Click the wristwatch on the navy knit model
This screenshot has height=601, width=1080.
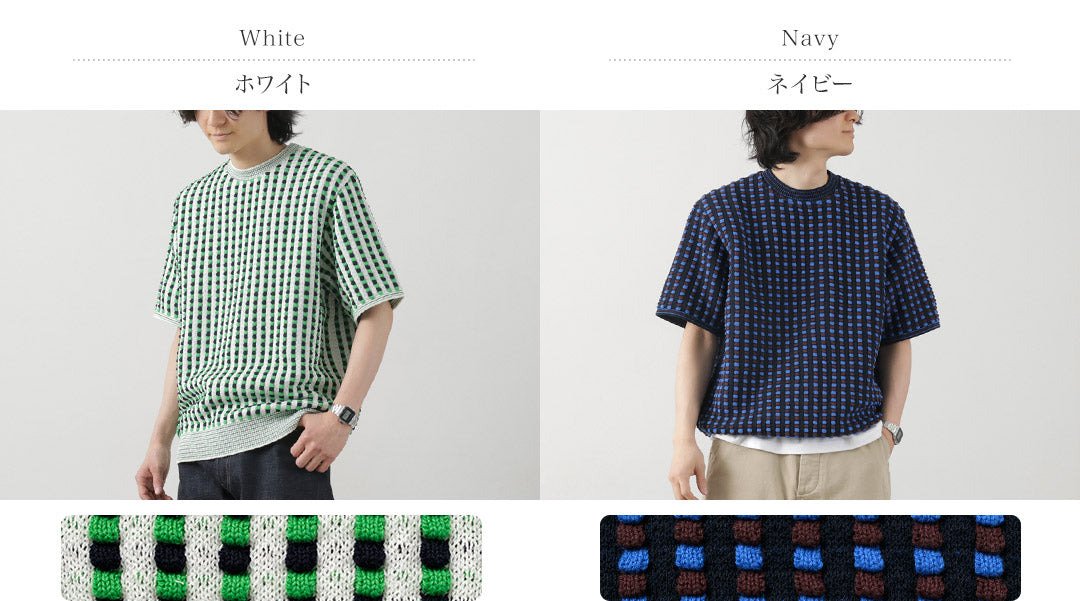[x=893, y=432]
